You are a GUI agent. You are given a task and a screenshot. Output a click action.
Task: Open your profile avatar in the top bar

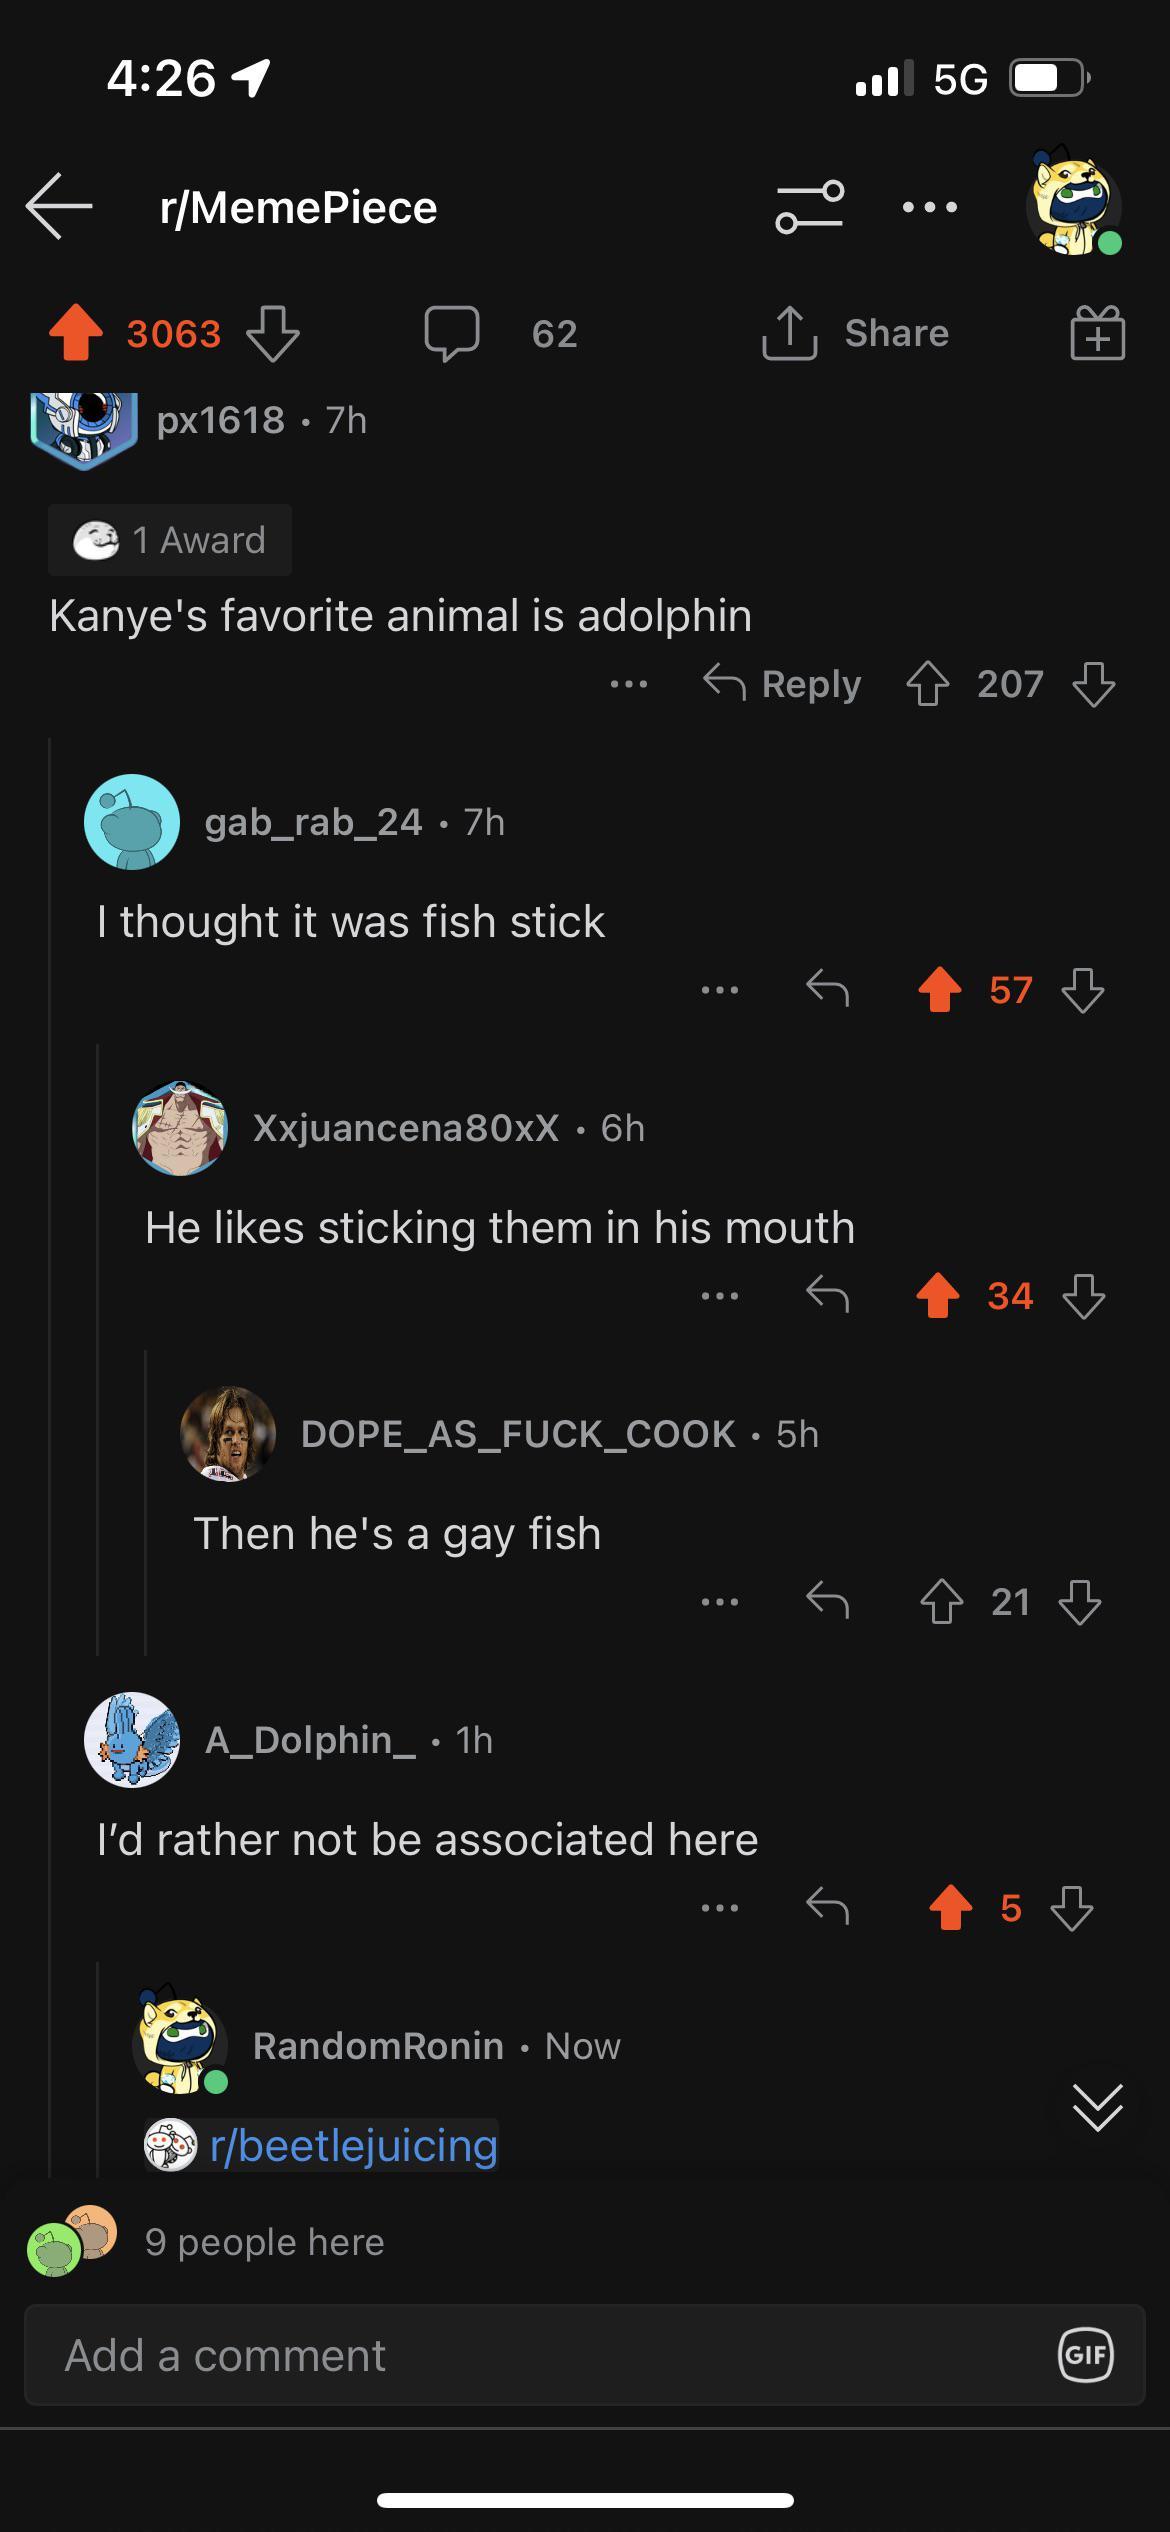coord(1072,206)
